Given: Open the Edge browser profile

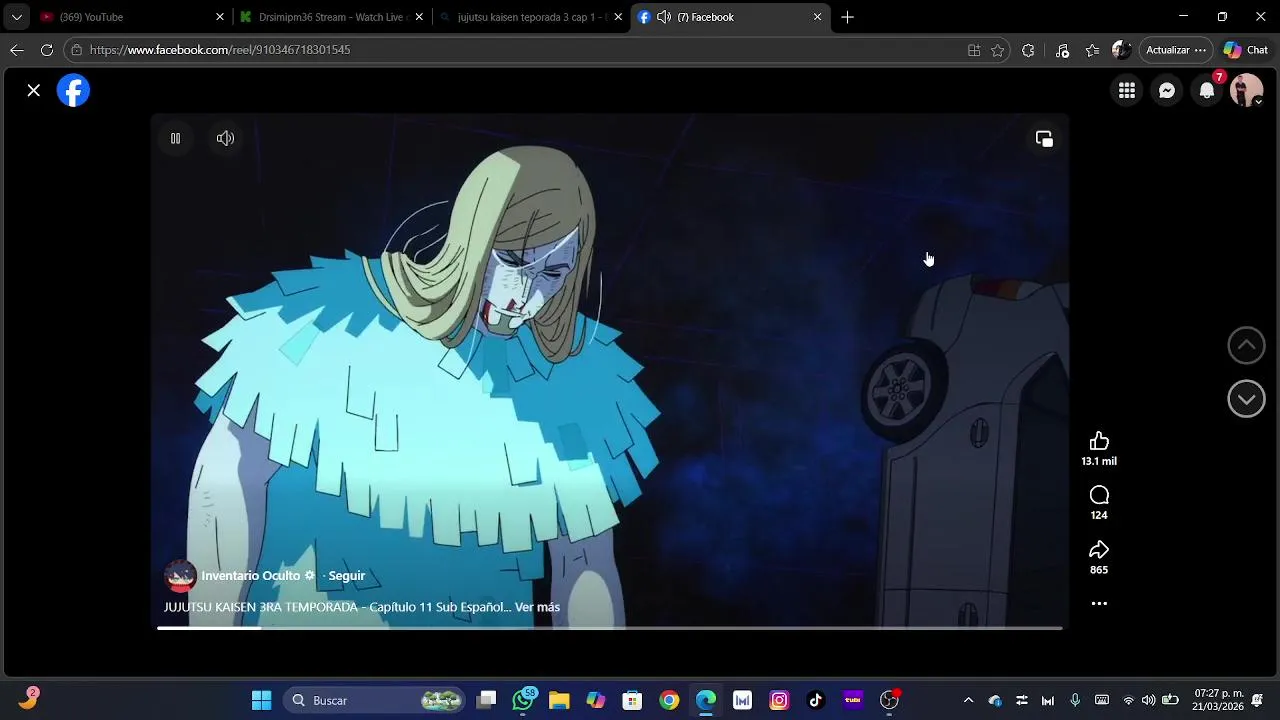Looking at the screenshot, I should point(1121,50).
